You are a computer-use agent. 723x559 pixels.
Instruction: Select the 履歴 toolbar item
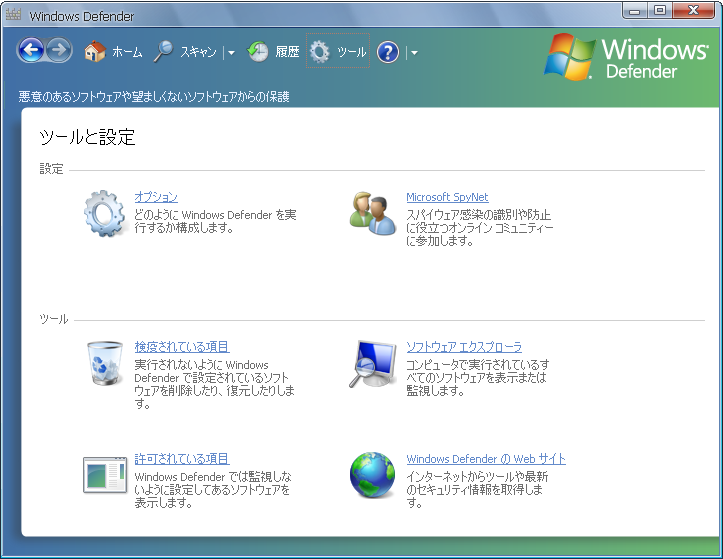[x=287, y=52]
